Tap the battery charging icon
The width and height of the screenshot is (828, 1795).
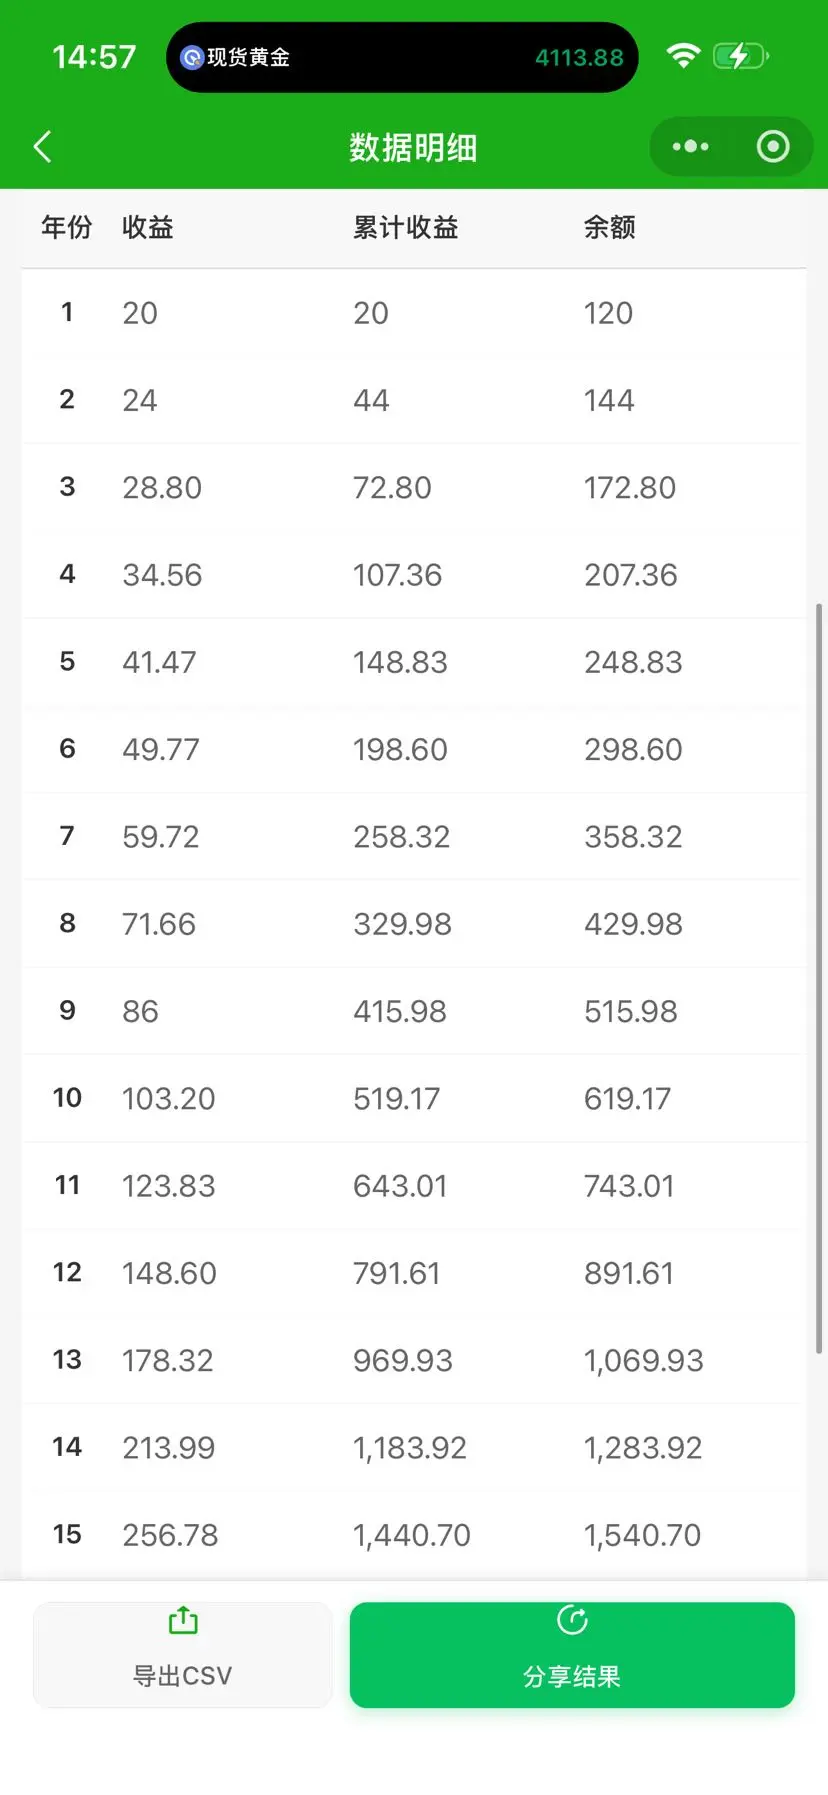click(x=741, y=56)
